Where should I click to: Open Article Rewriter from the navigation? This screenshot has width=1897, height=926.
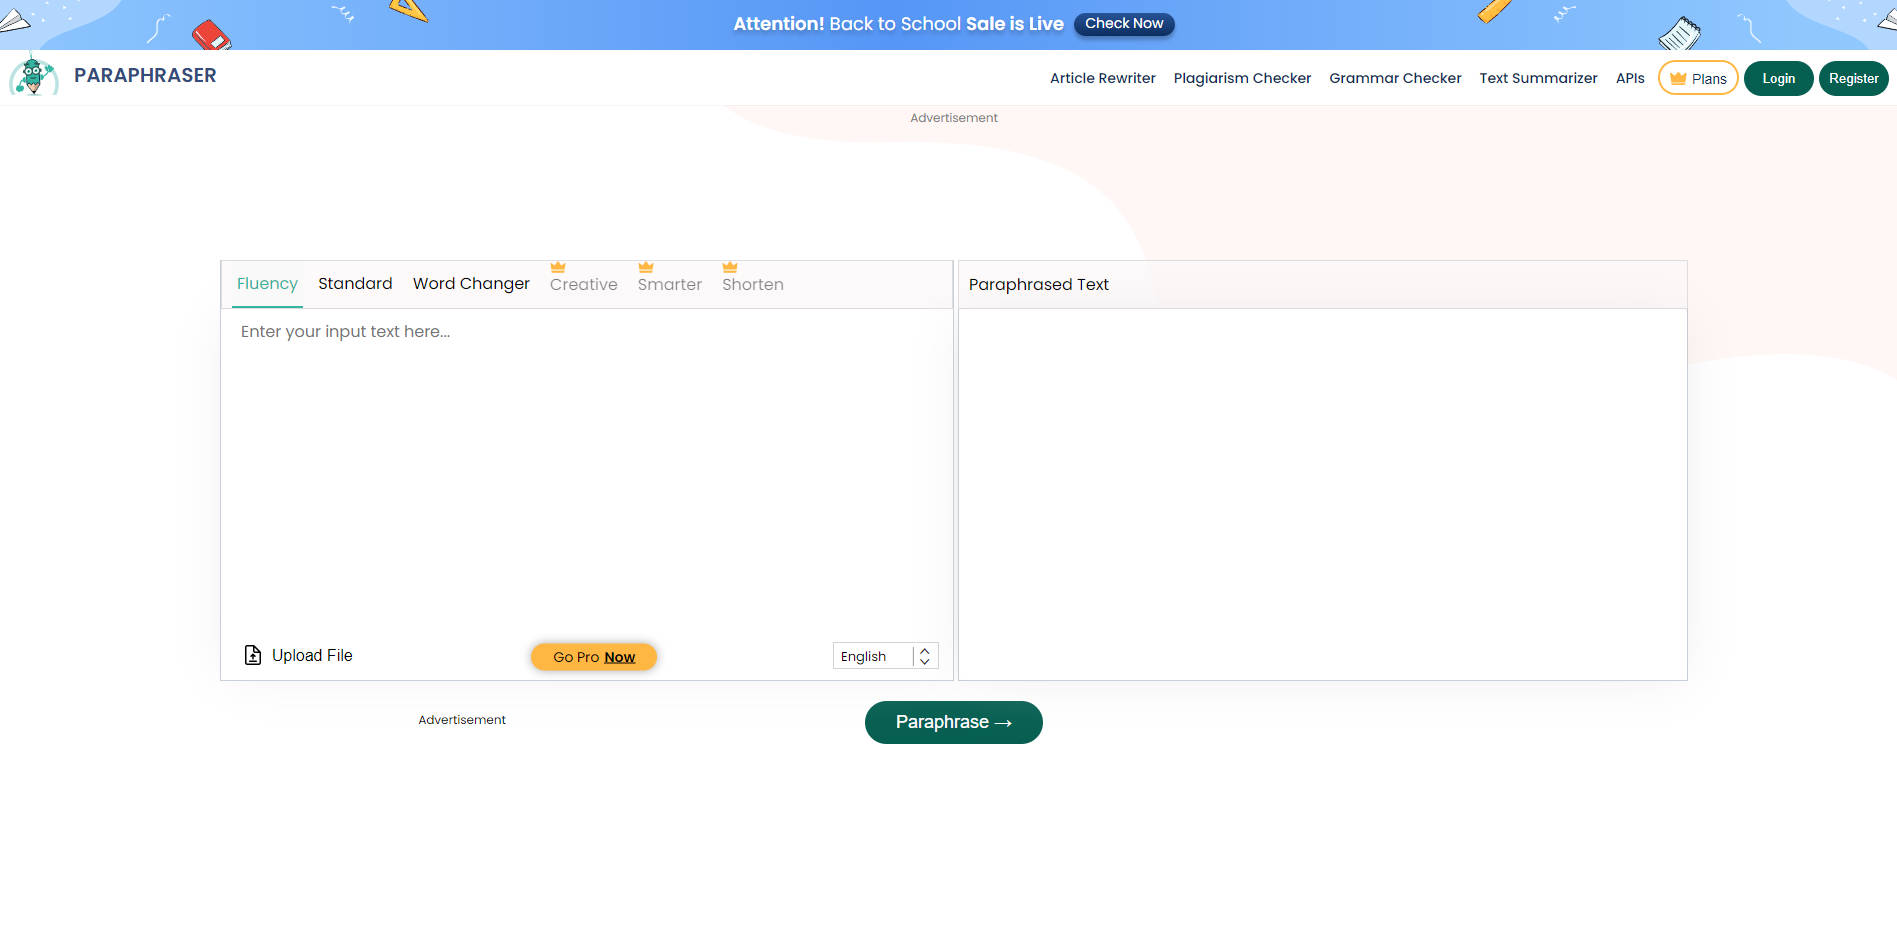click(1102, 78)
